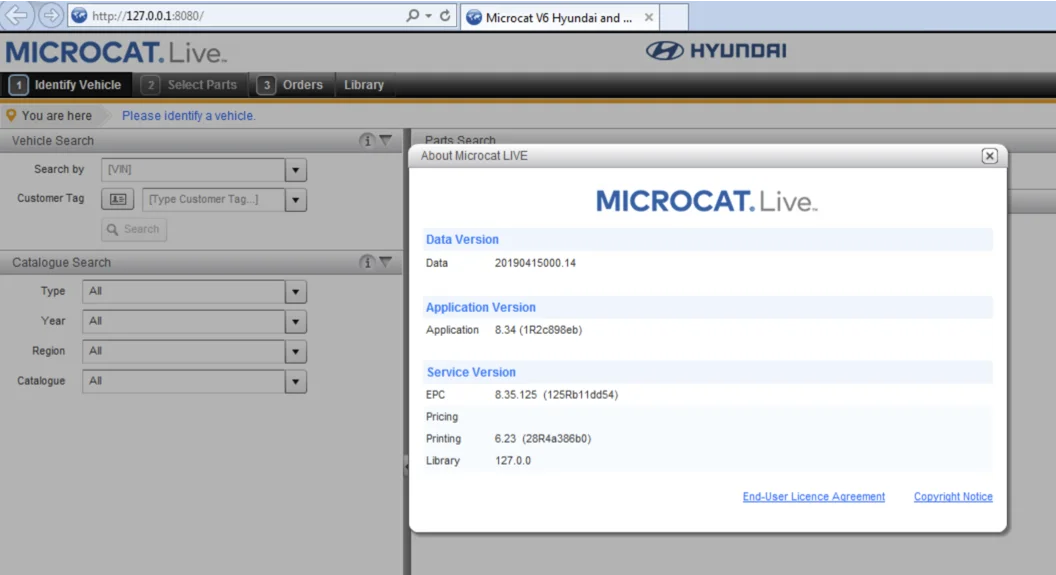Select the Microcat V6 Hyundai browser tab

point(559,18)
